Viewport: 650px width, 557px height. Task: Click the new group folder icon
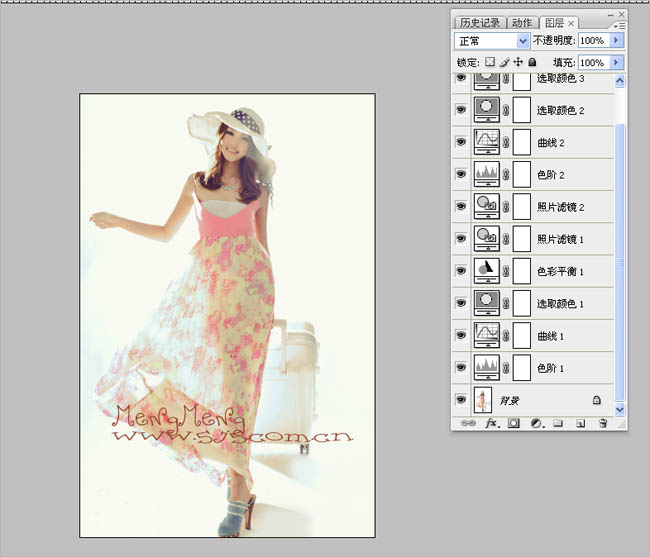558,423
